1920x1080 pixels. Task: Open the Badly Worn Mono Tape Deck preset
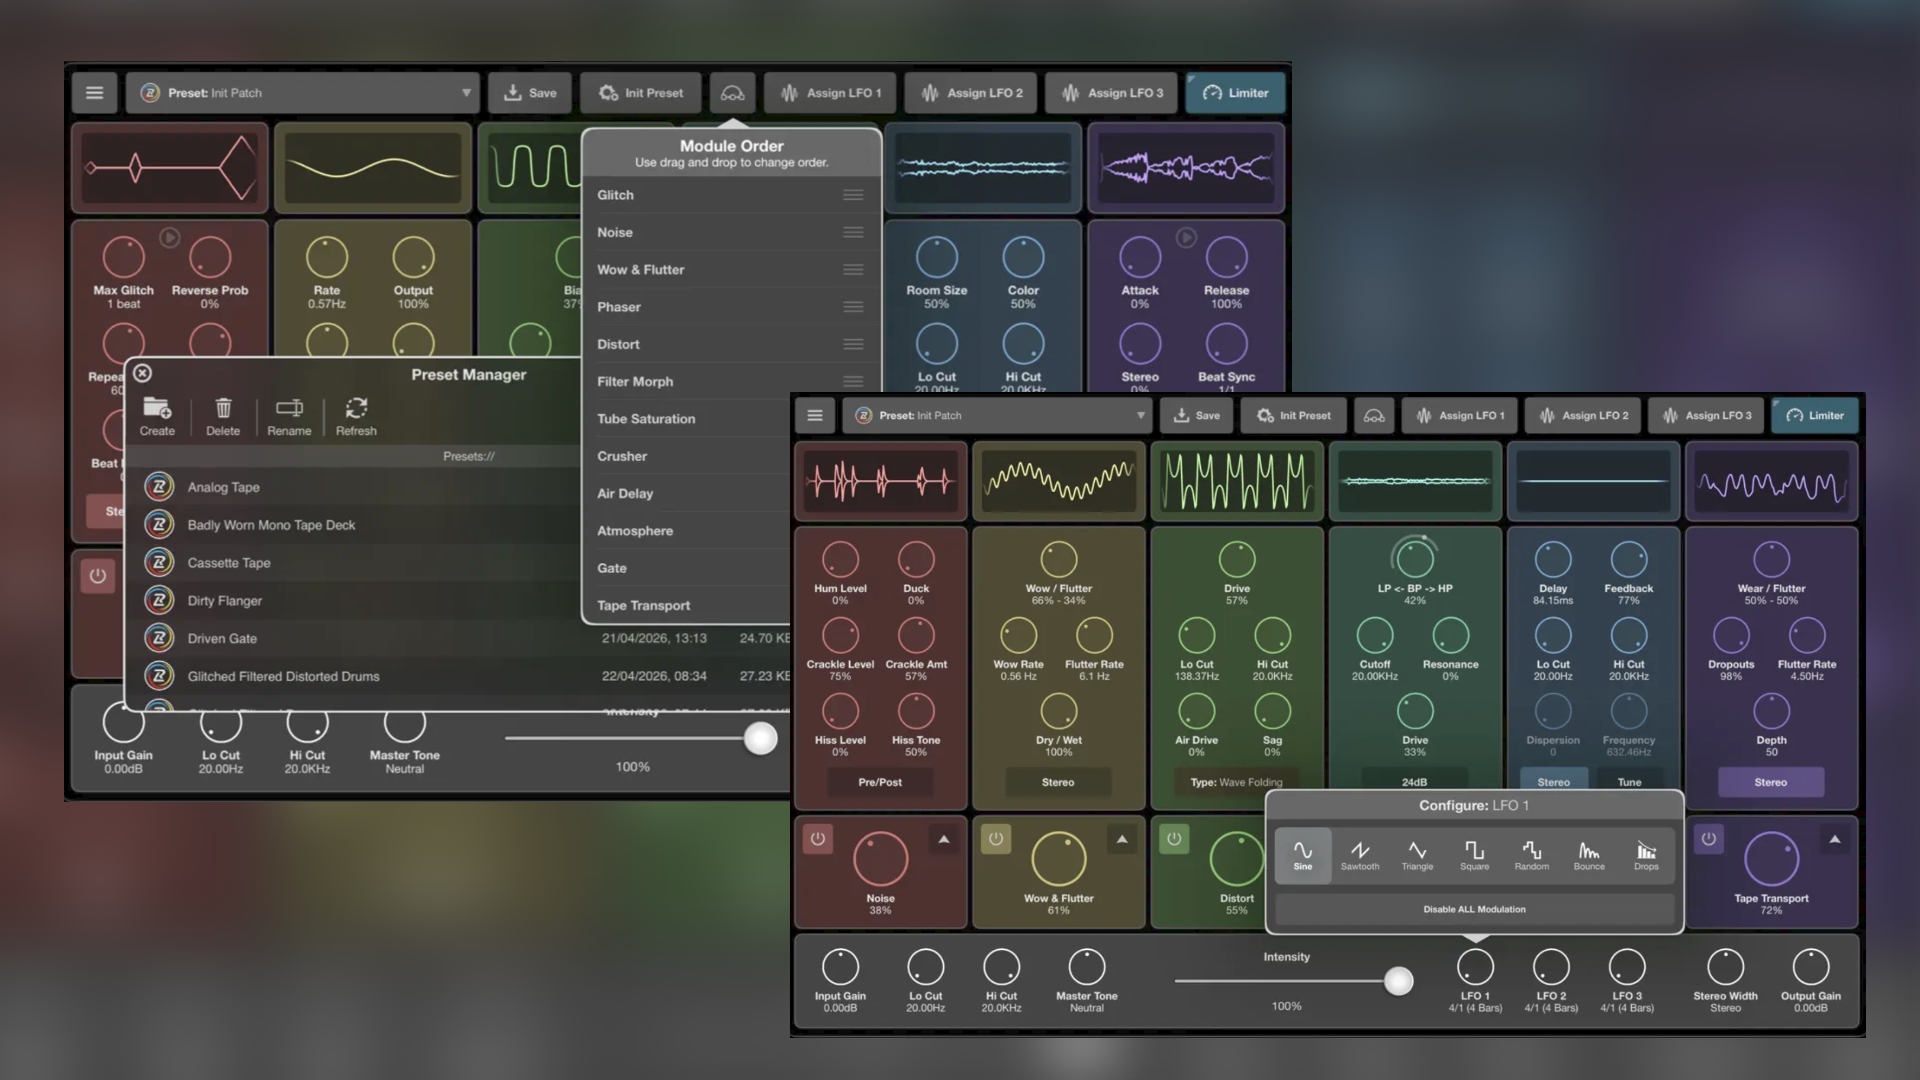click(271, 525)
